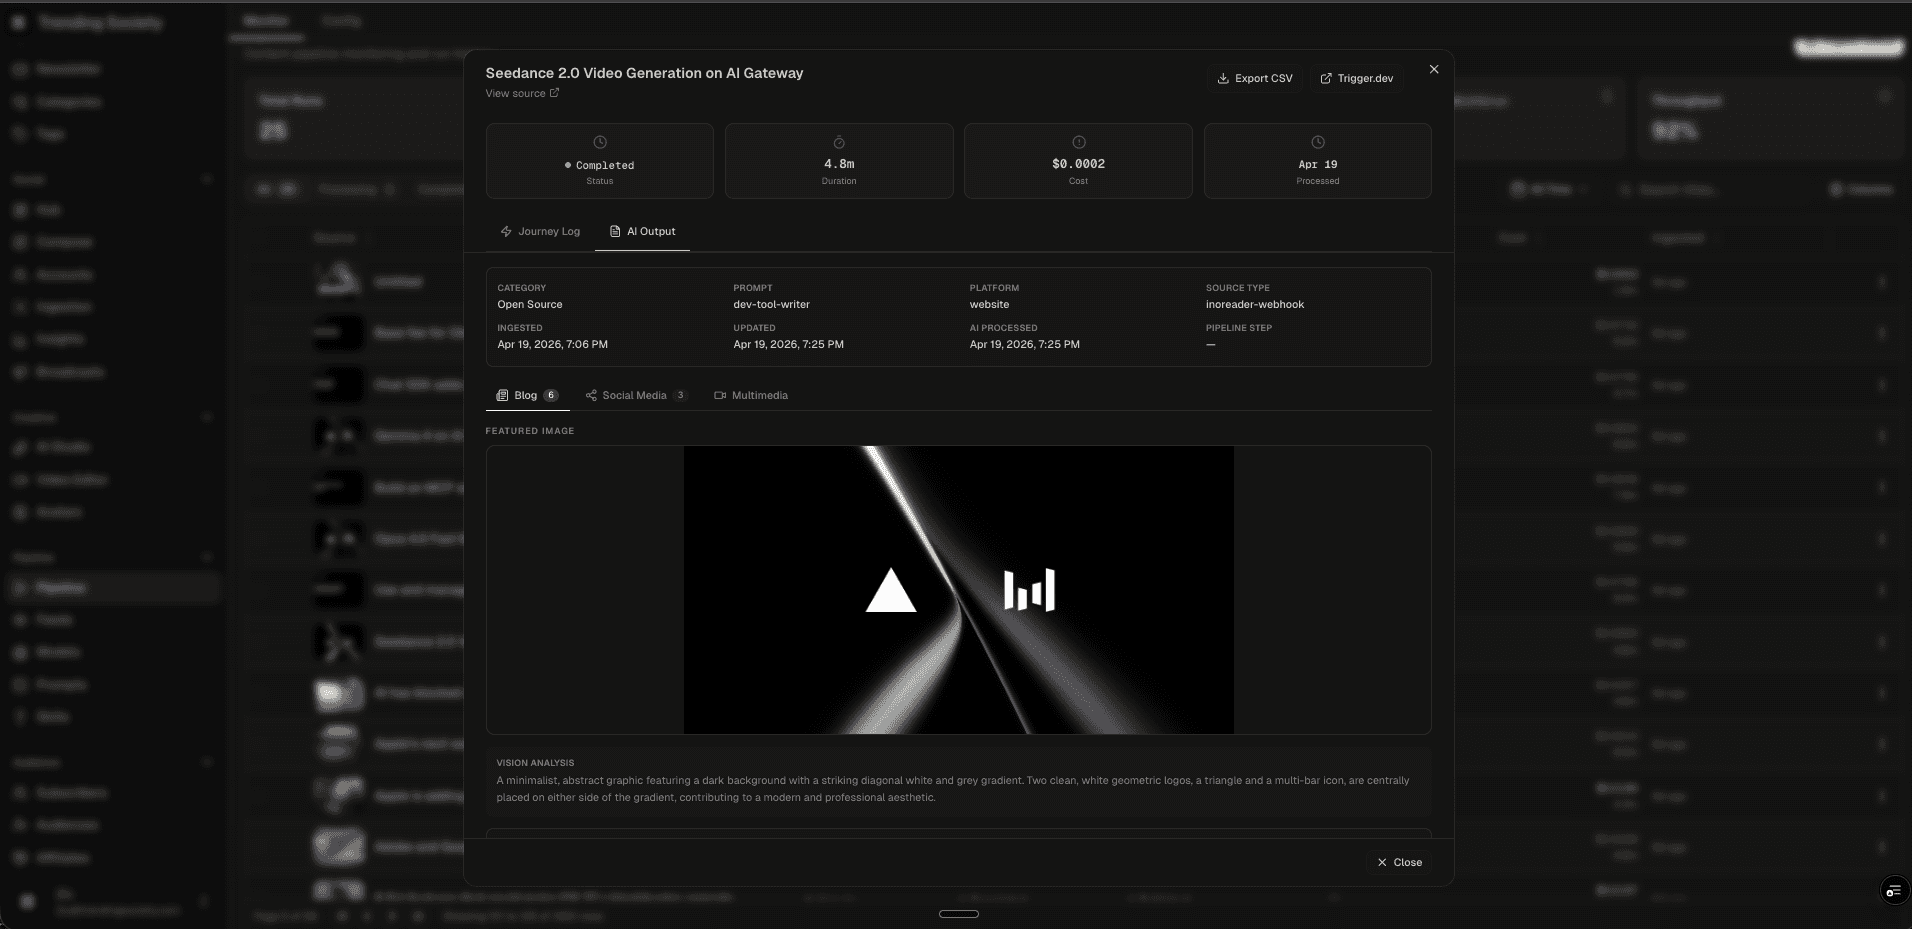Click the clock icon on the Duration card
Image resolution: width=1912 pixels, height=929 pixels.
tap(838, 142)
